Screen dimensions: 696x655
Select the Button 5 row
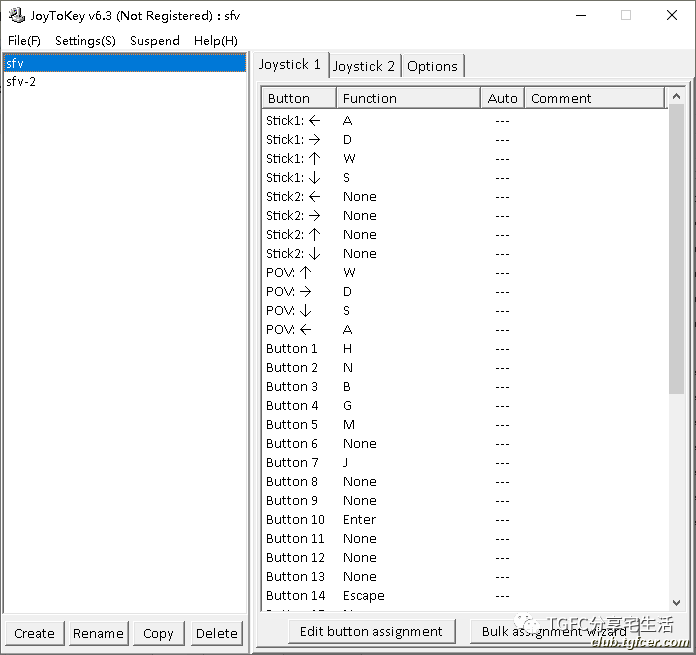(x=465, y=425)
